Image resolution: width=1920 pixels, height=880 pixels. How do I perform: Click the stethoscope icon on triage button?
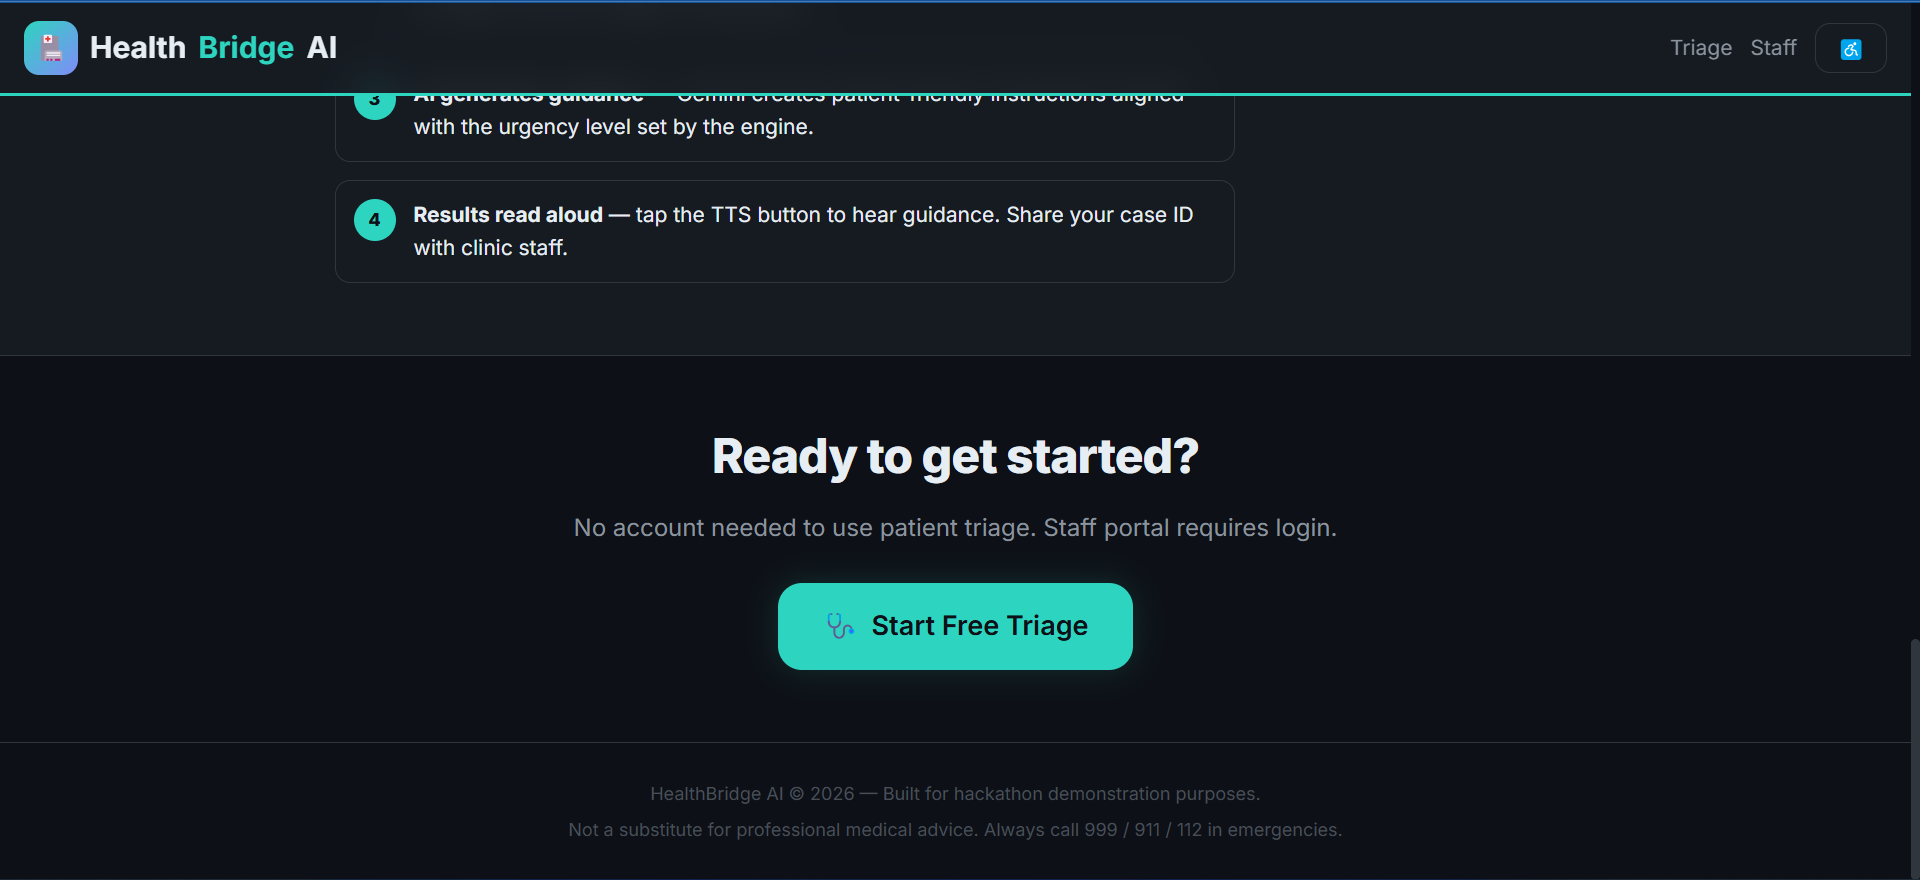[x=840, y=626]
